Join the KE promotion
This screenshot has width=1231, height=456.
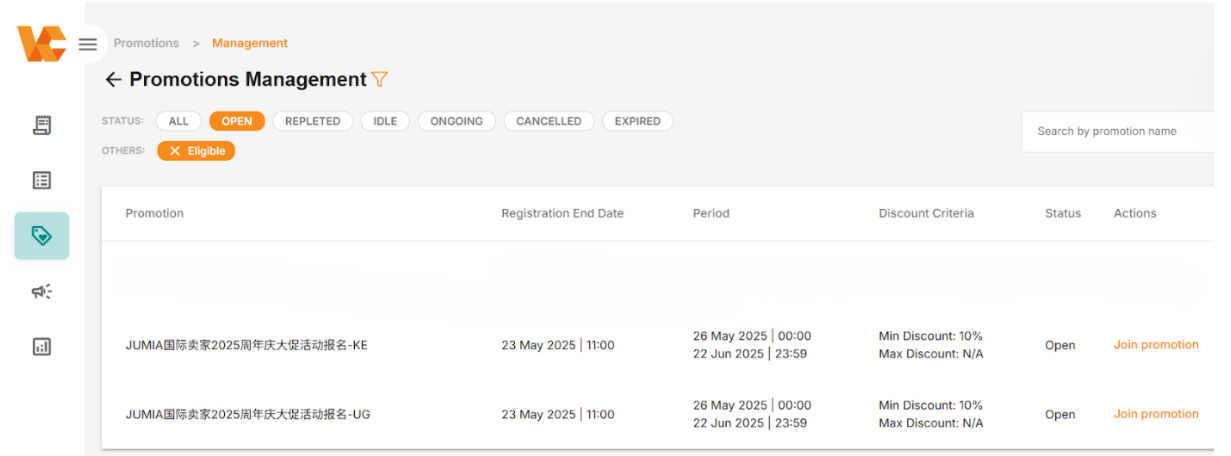(1156, 345)
